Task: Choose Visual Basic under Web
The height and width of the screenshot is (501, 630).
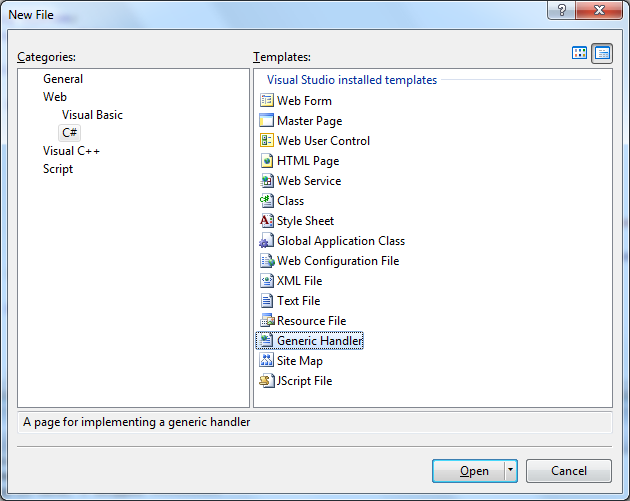Action: [92, 115]
